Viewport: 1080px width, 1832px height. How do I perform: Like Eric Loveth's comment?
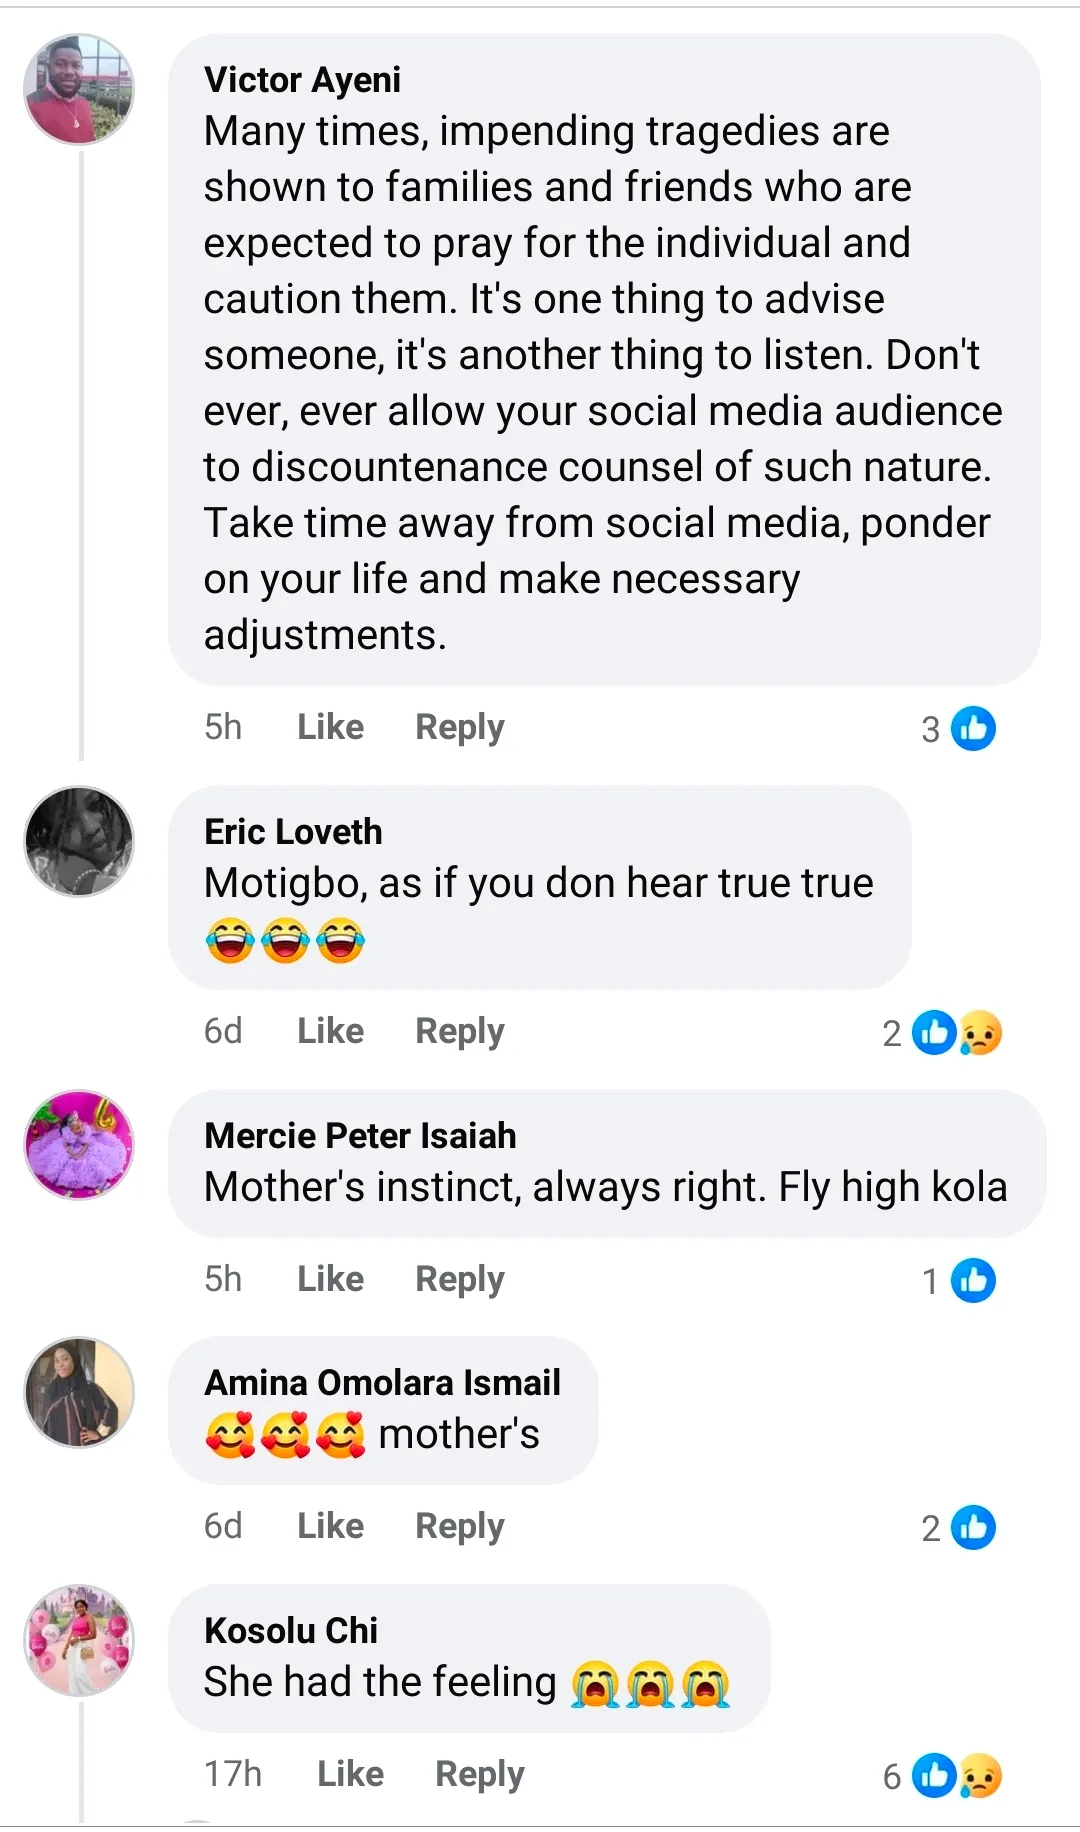[x=330, y=1031]
